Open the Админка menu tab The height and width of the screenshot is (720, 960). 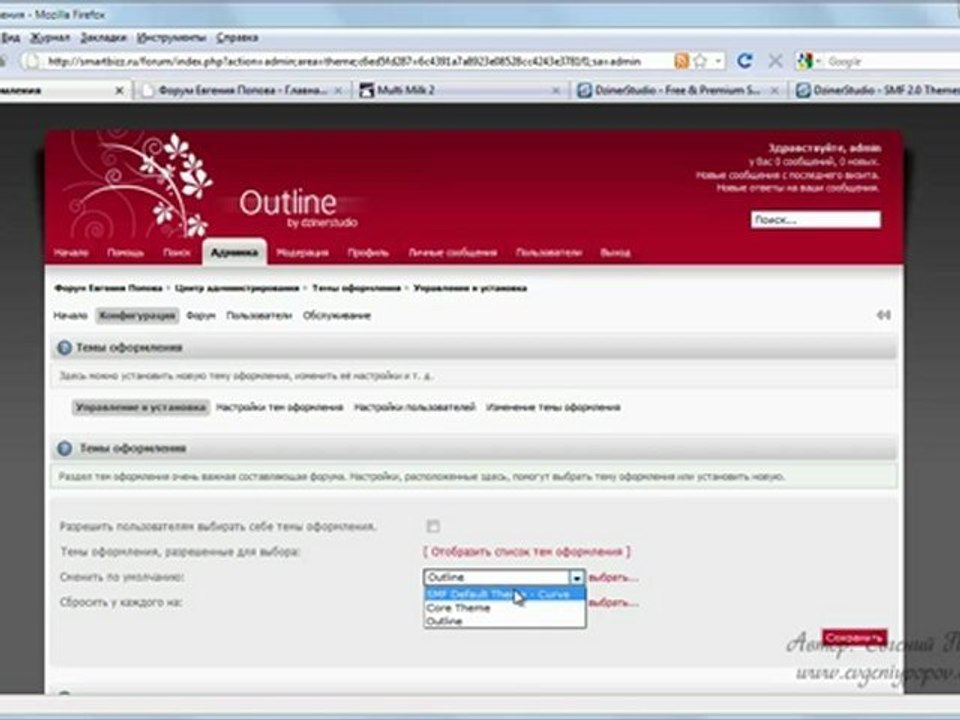click(234, 252)
